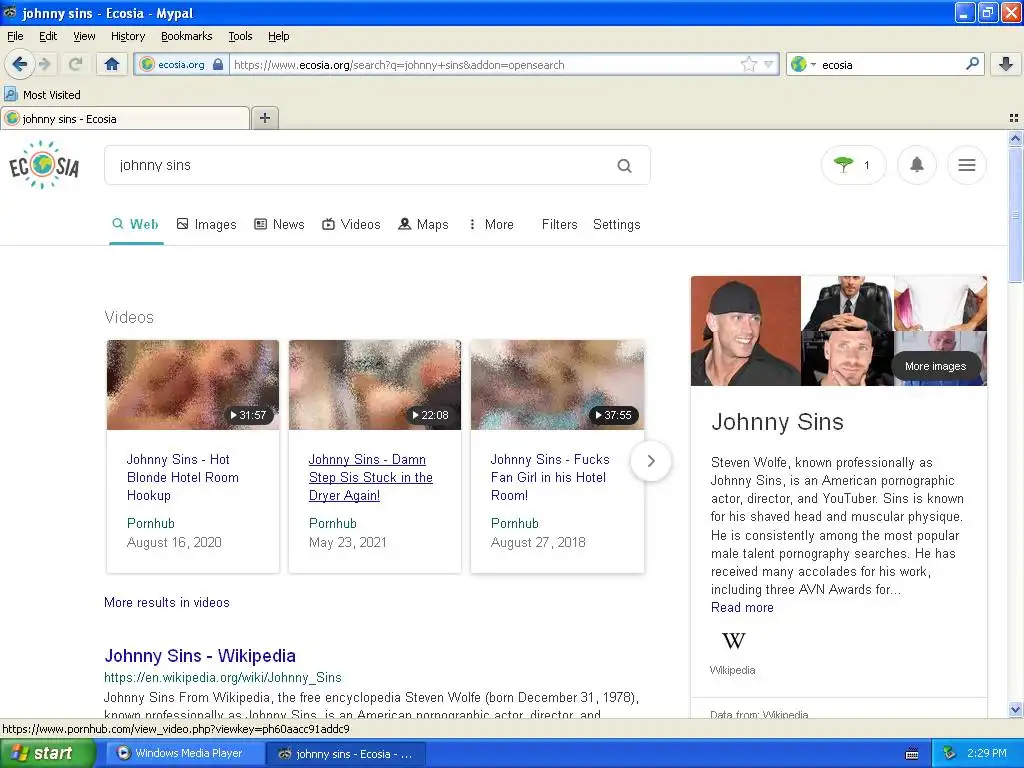
Task: Open the Downloads arrow button
Action: point(1006,64)
